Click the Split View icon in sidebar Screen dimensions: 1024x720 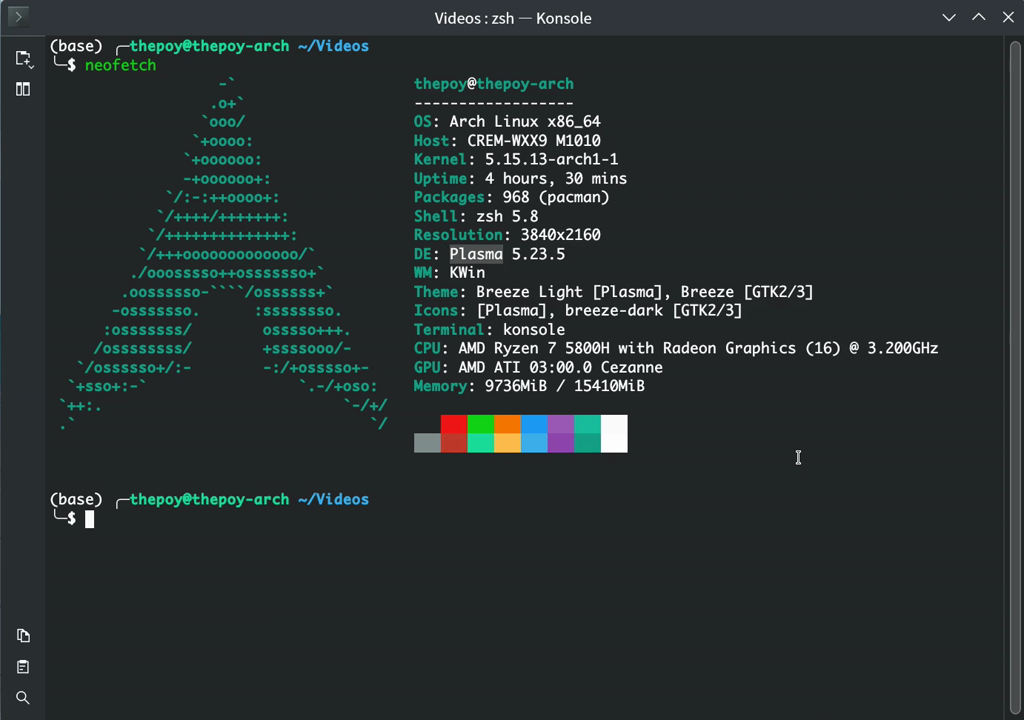[x=23, y=89]
